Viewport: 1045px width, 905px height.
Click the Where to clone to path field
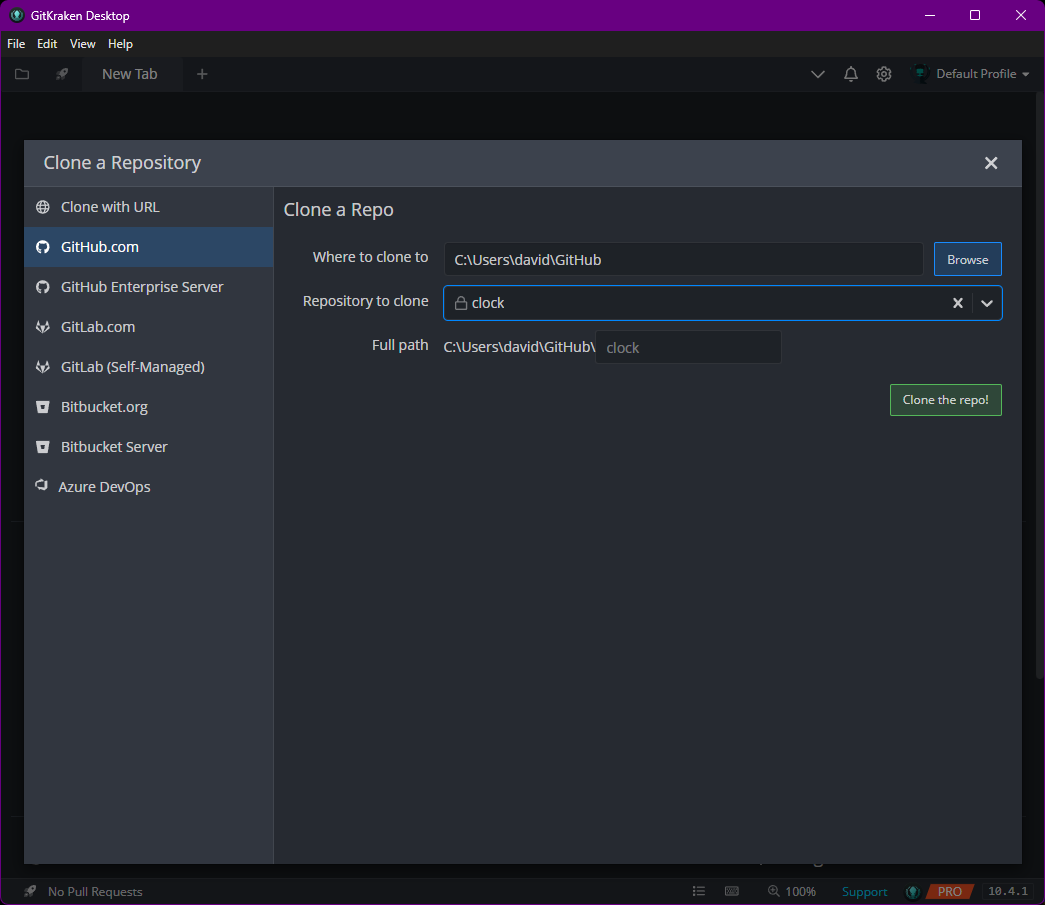(x=683, y=259)
